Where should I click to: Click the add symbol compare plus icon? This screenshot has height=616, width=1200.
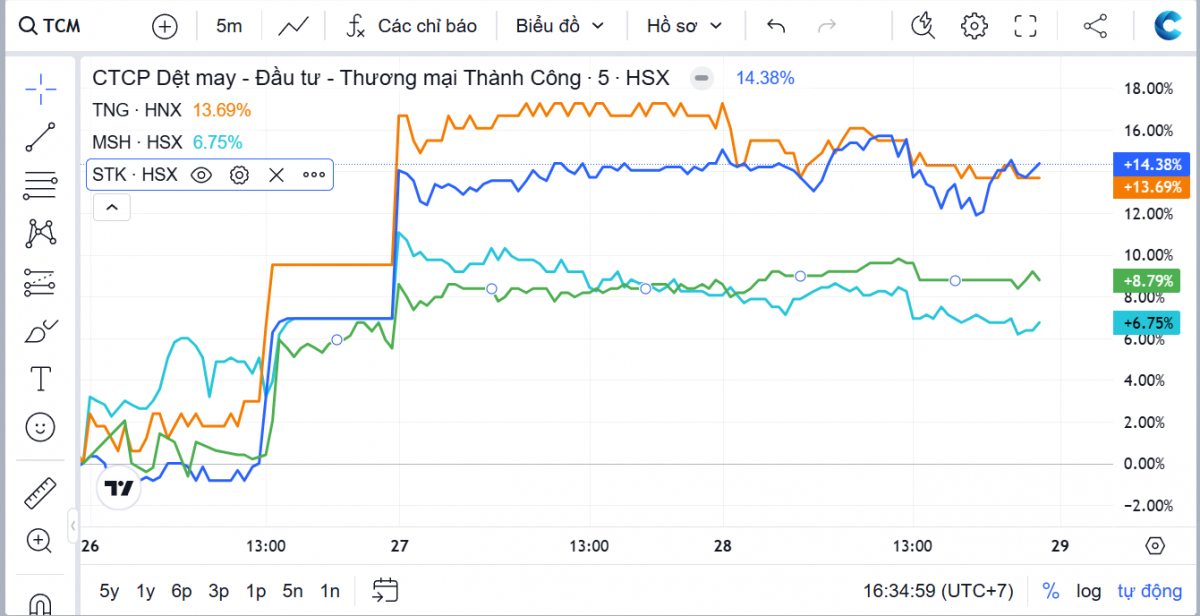164,26
